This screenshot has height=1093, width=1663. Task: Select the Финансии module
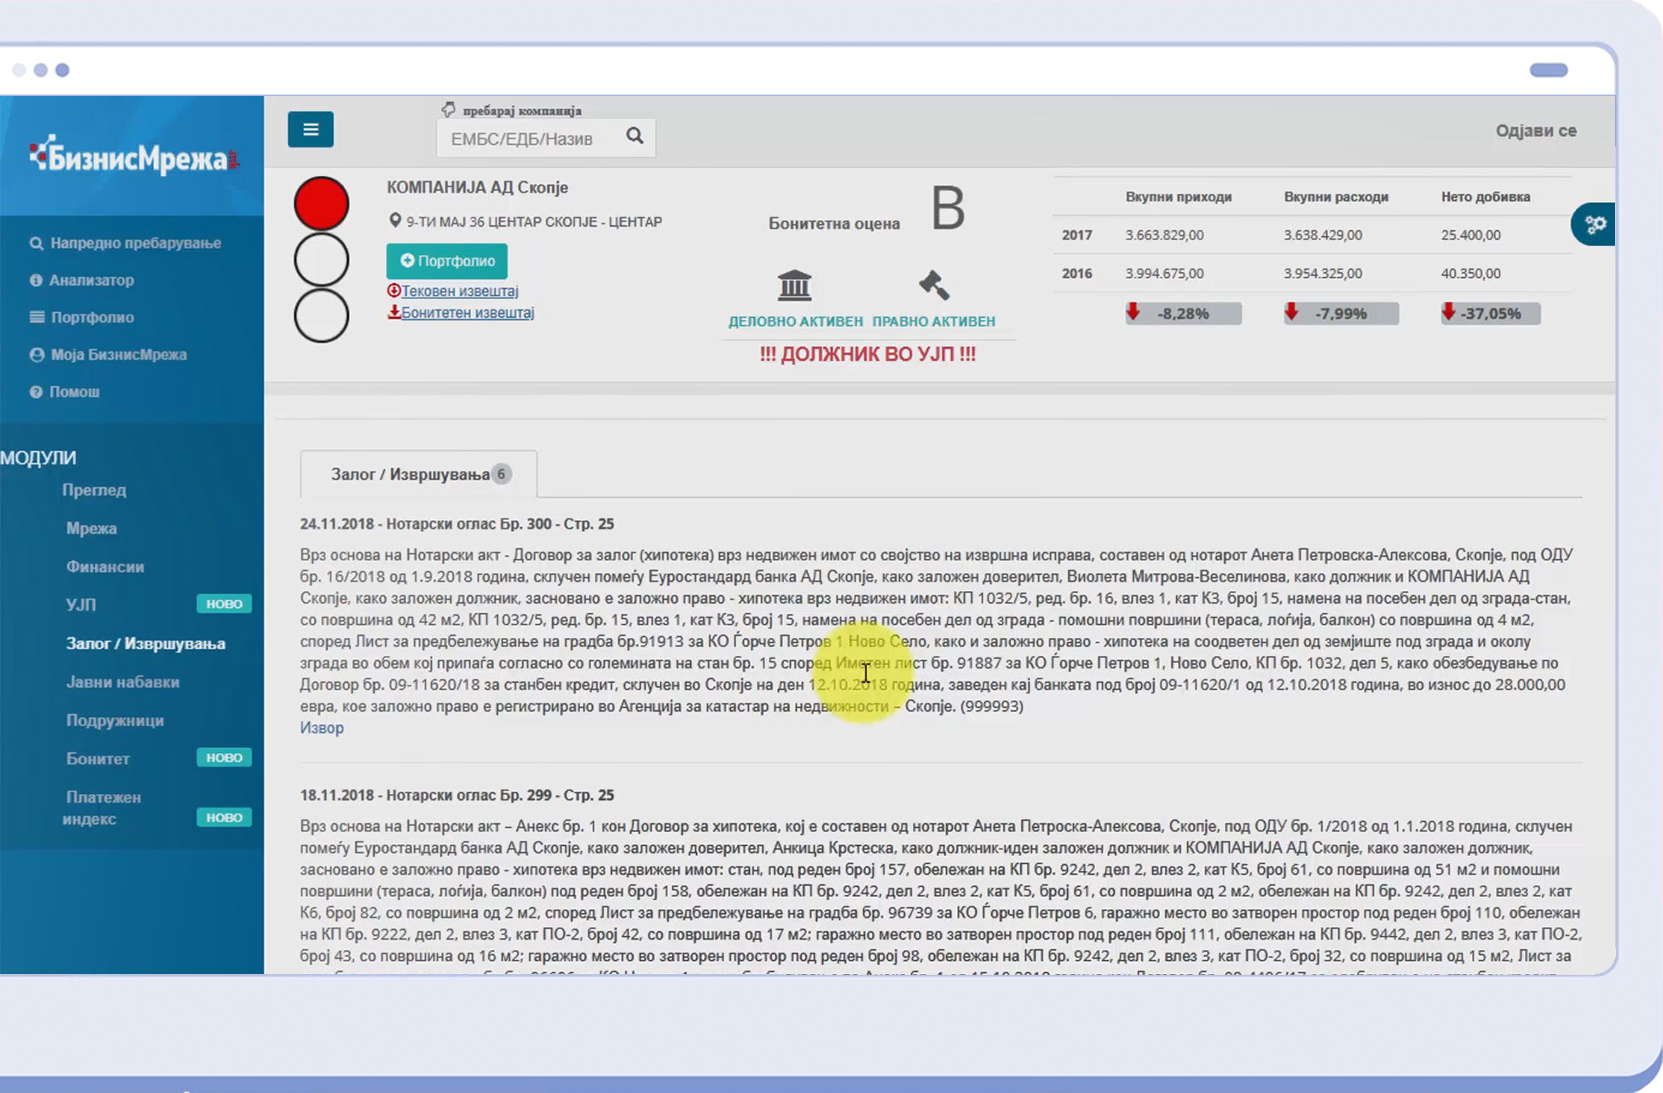click(105, 567)
